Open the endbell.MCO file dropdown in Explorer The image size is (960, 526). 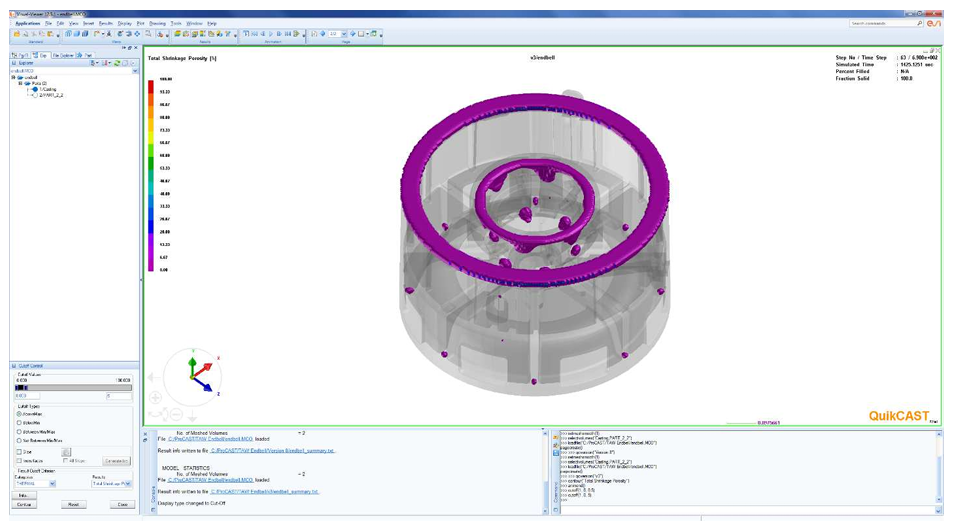pos(135,71)
